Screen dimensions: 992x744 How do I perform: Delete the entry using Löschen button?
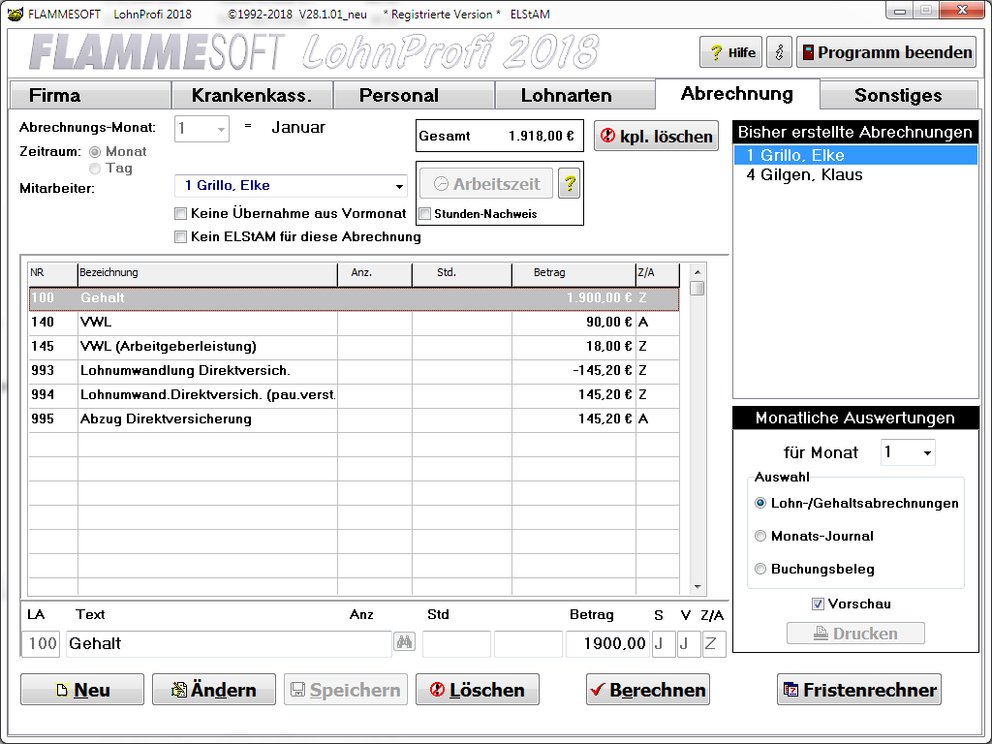coord(478,690)
